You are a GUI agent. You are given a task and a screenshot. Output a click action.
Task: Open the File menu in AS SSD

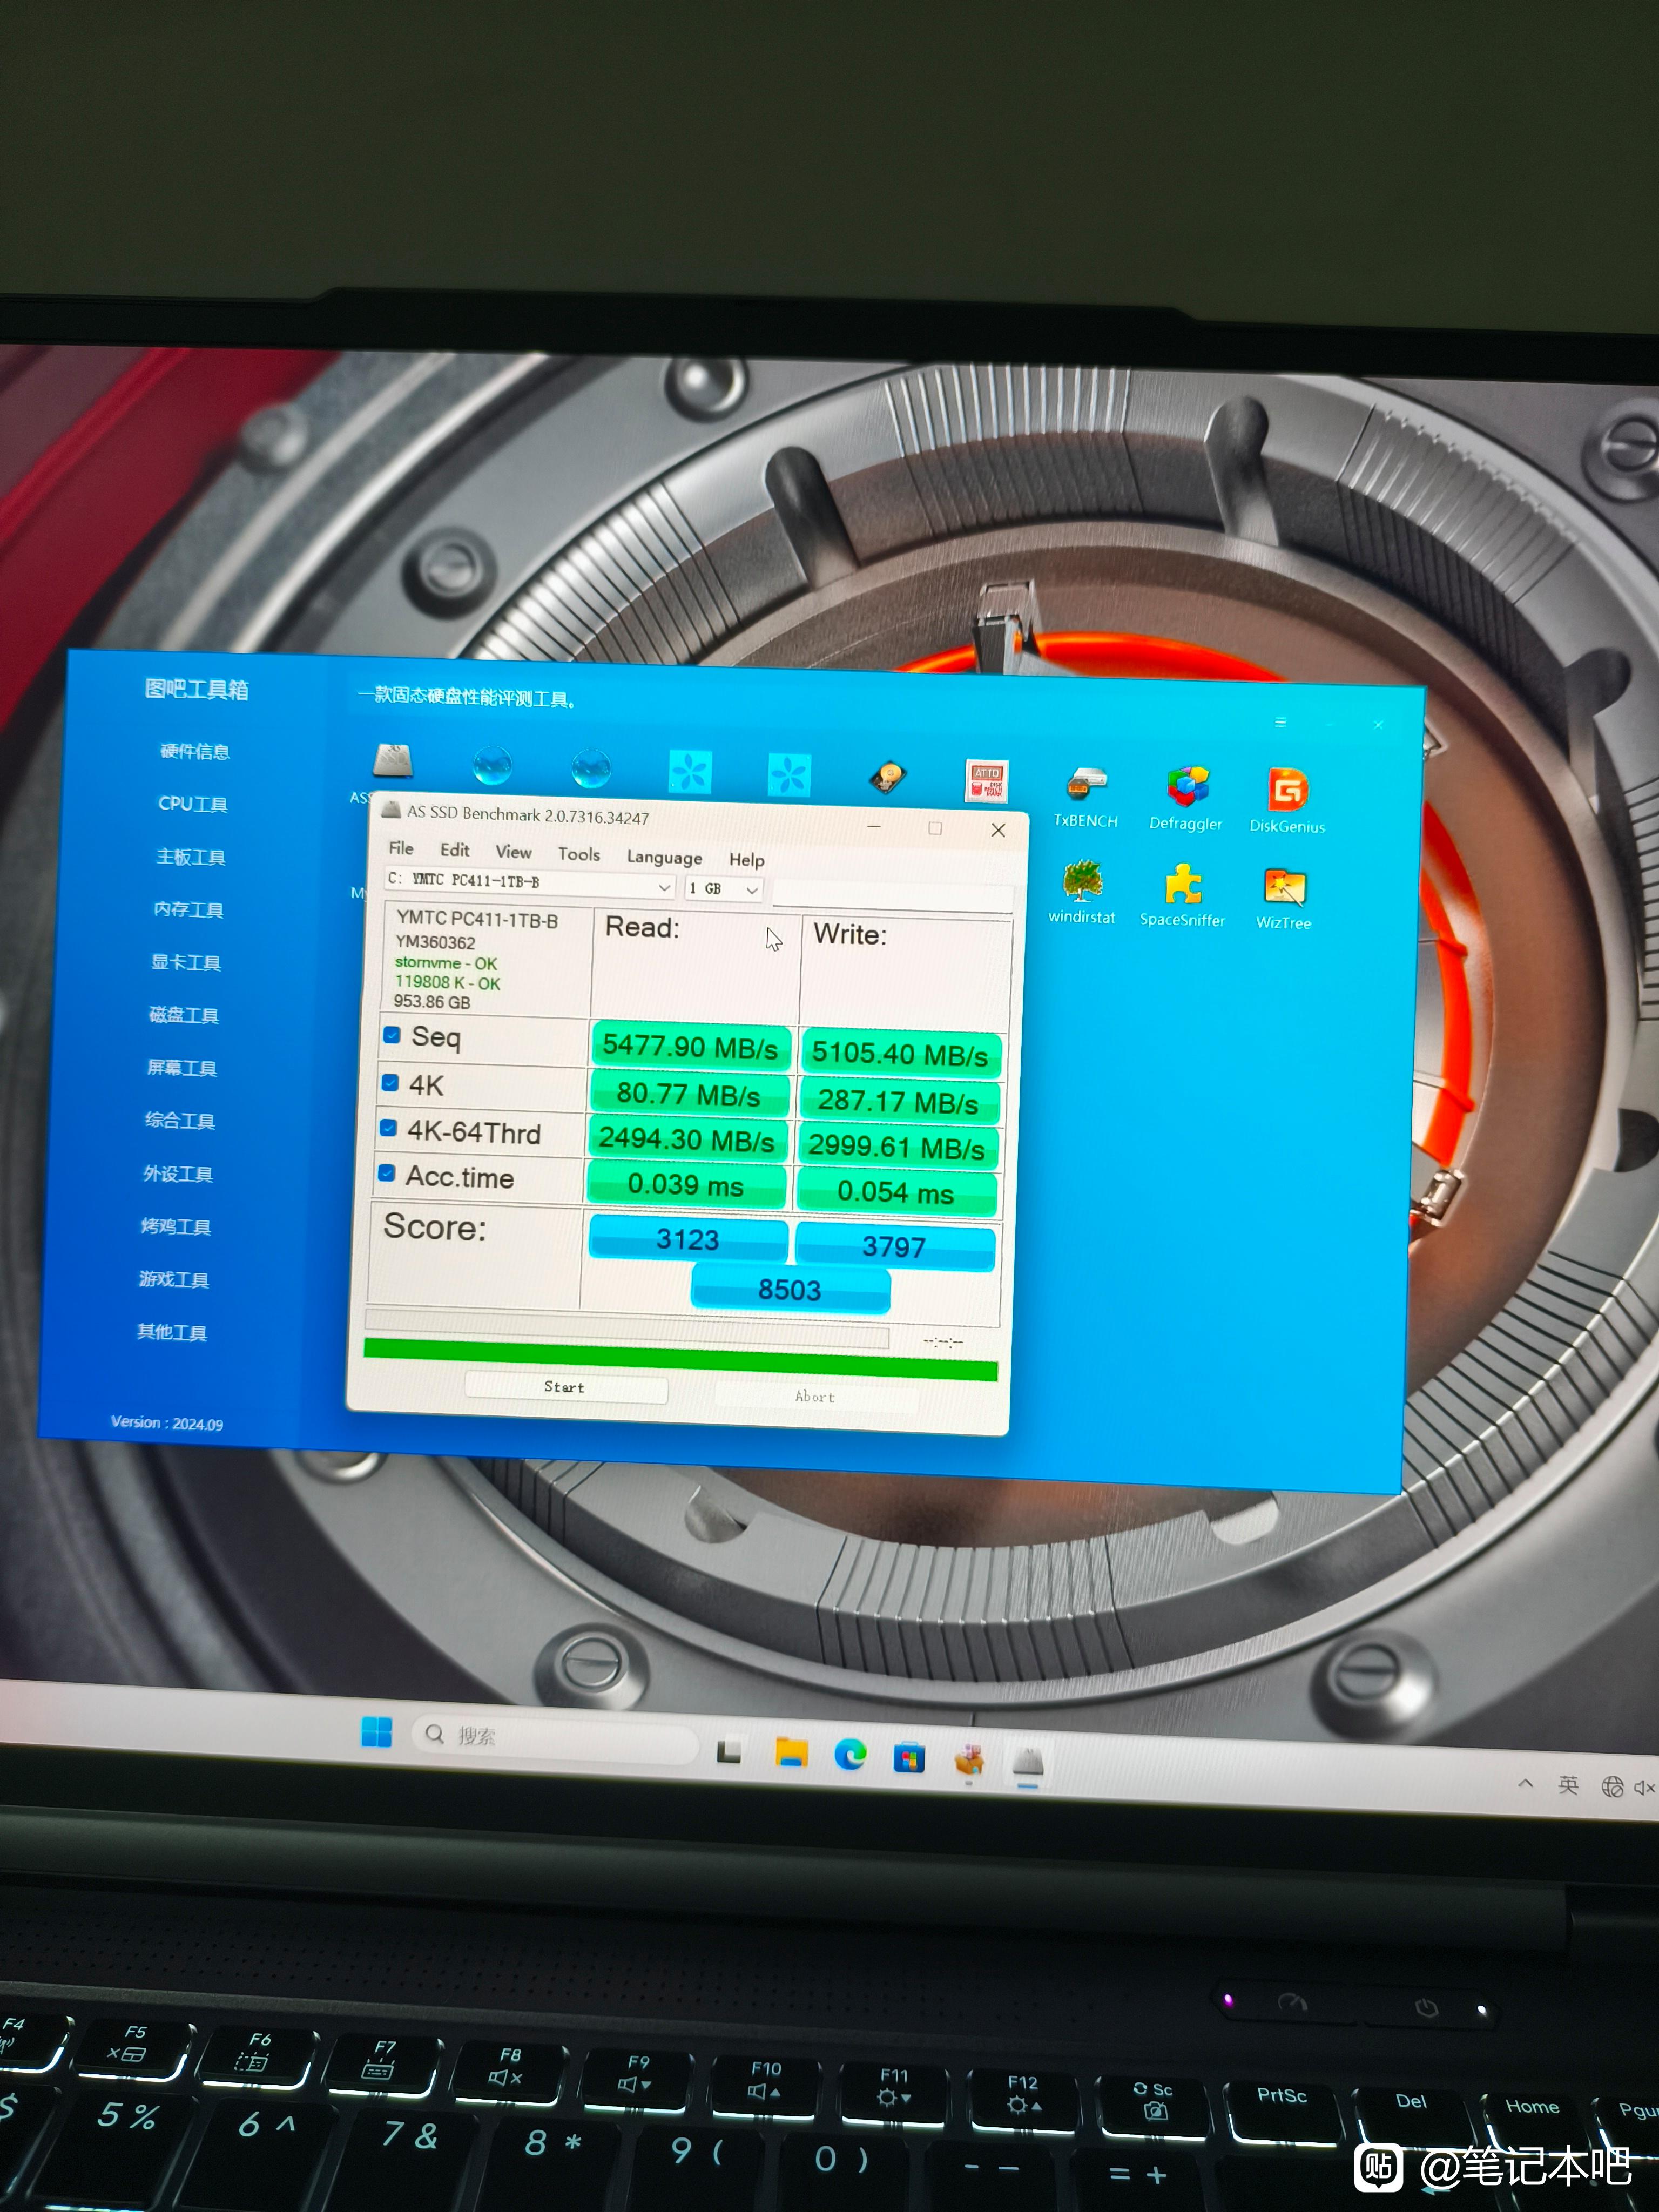[401, 848]
